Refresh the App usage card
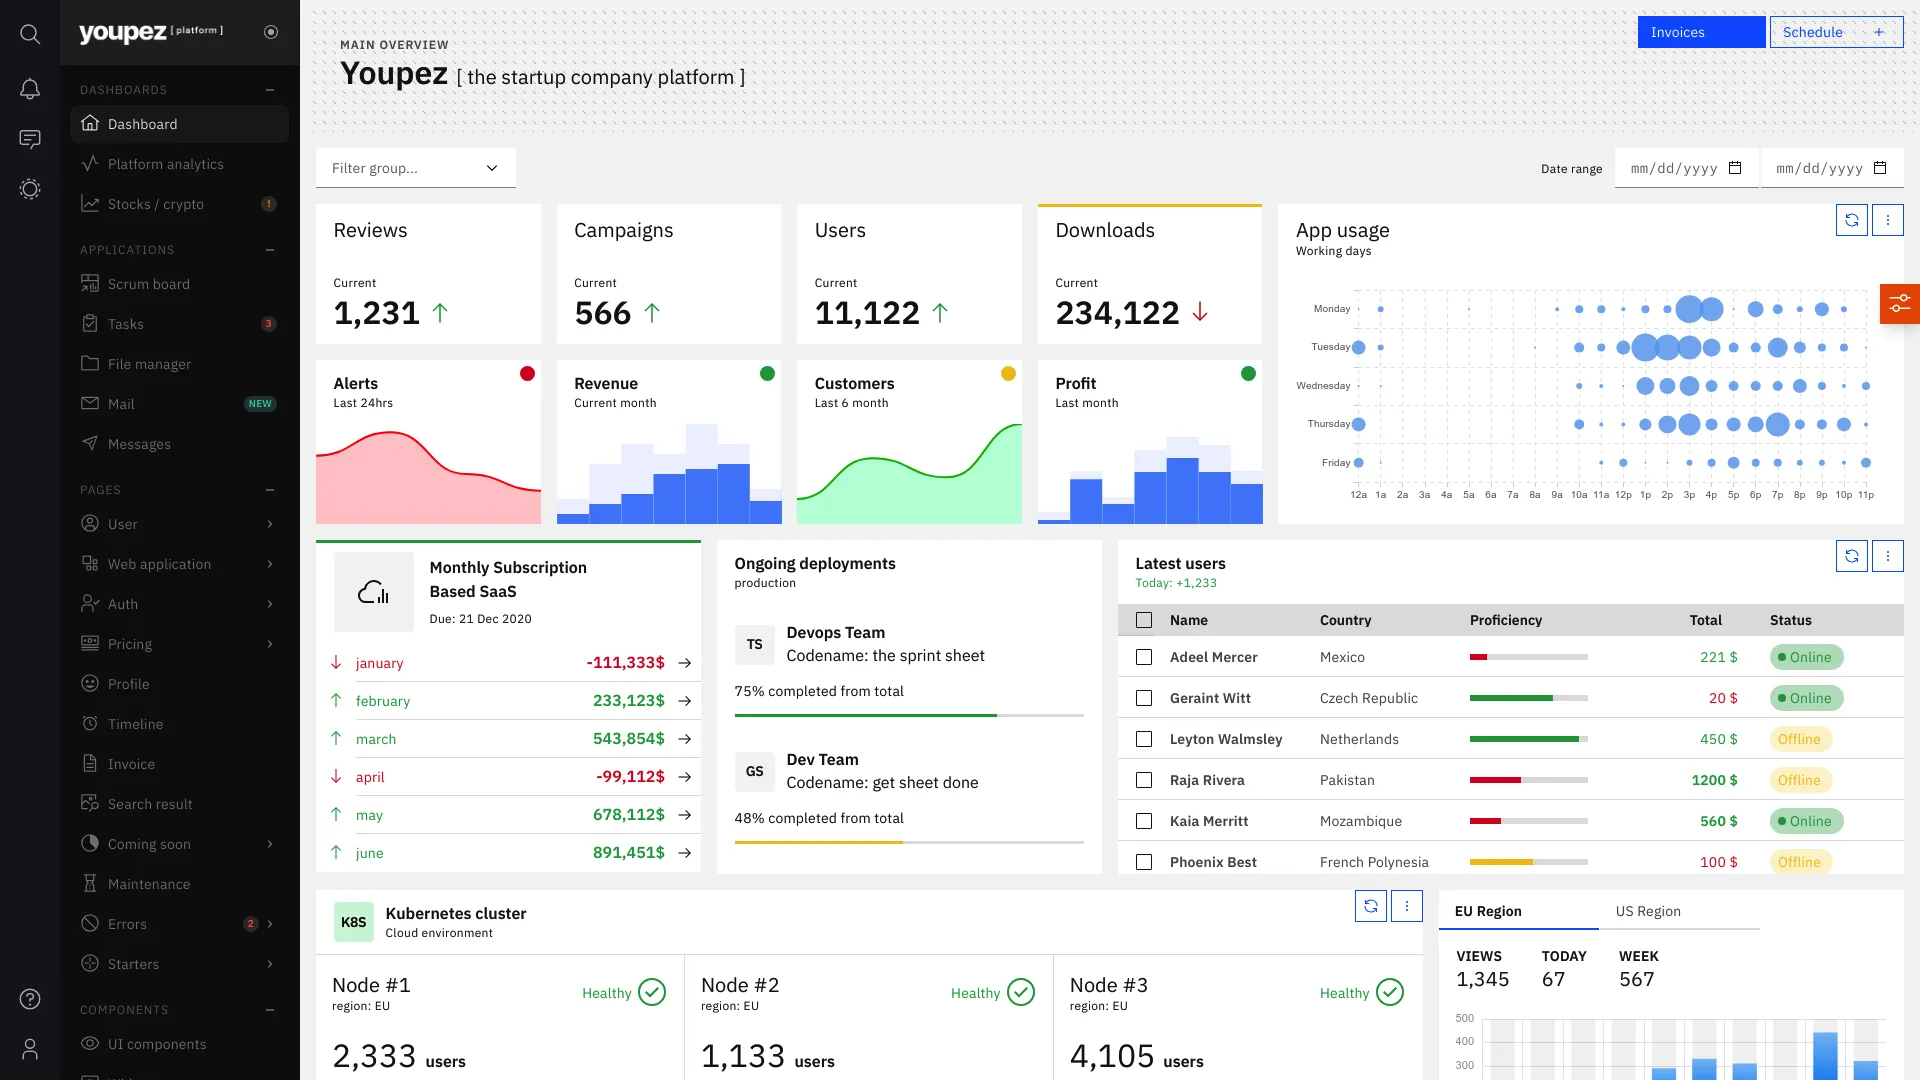Viewport: 1920px width, 1080px height. pos(1852,220)
